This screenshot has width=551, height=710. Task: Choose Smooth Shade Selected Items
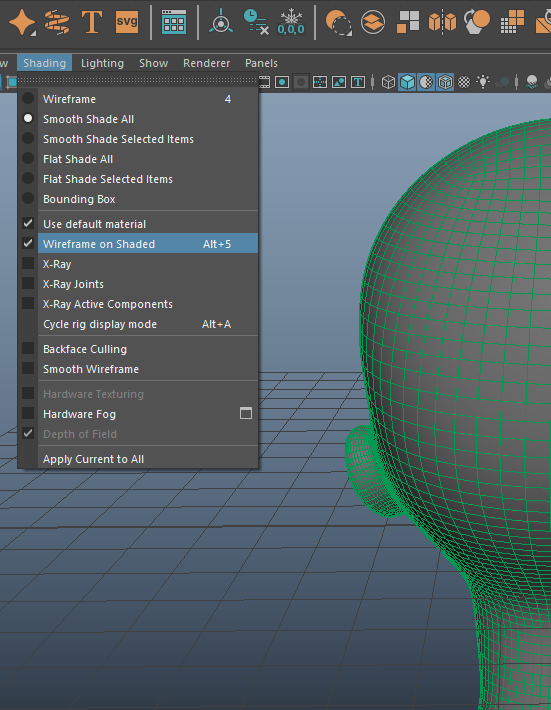coord(138,139)
